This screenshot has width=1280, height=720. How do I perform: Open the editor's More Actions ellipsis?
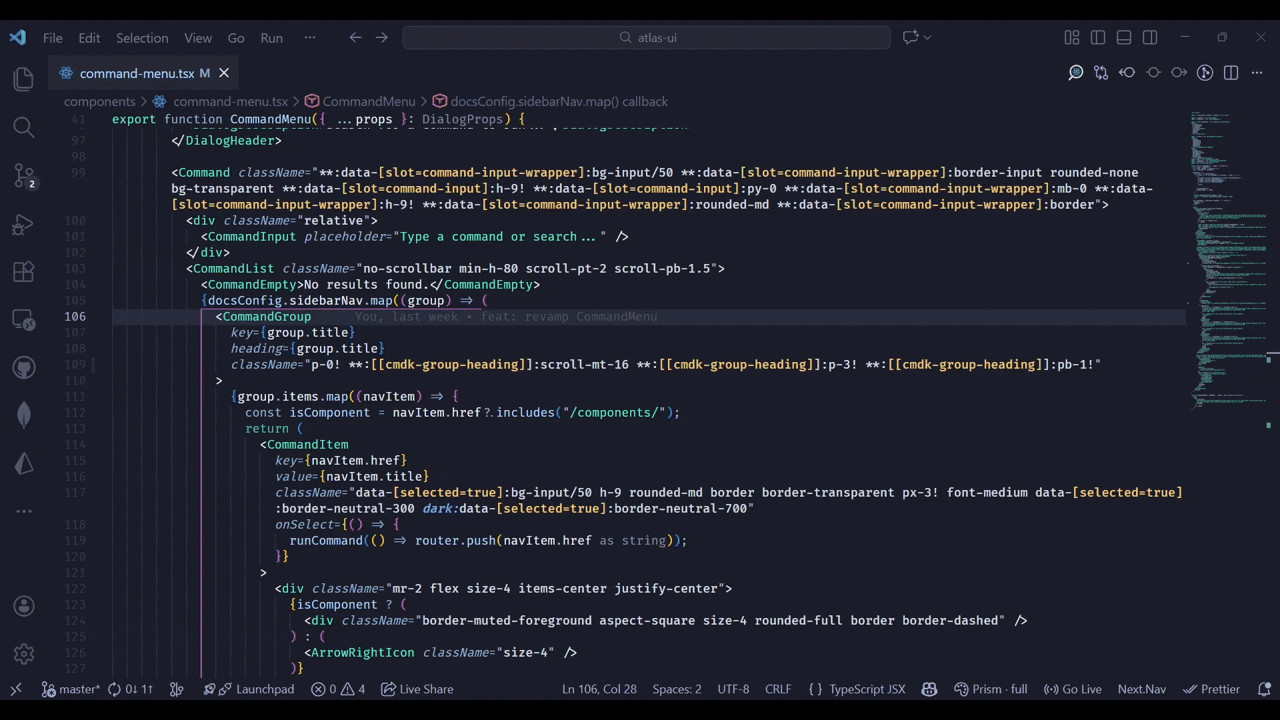pyautogui.click(x=1257, y=73)
